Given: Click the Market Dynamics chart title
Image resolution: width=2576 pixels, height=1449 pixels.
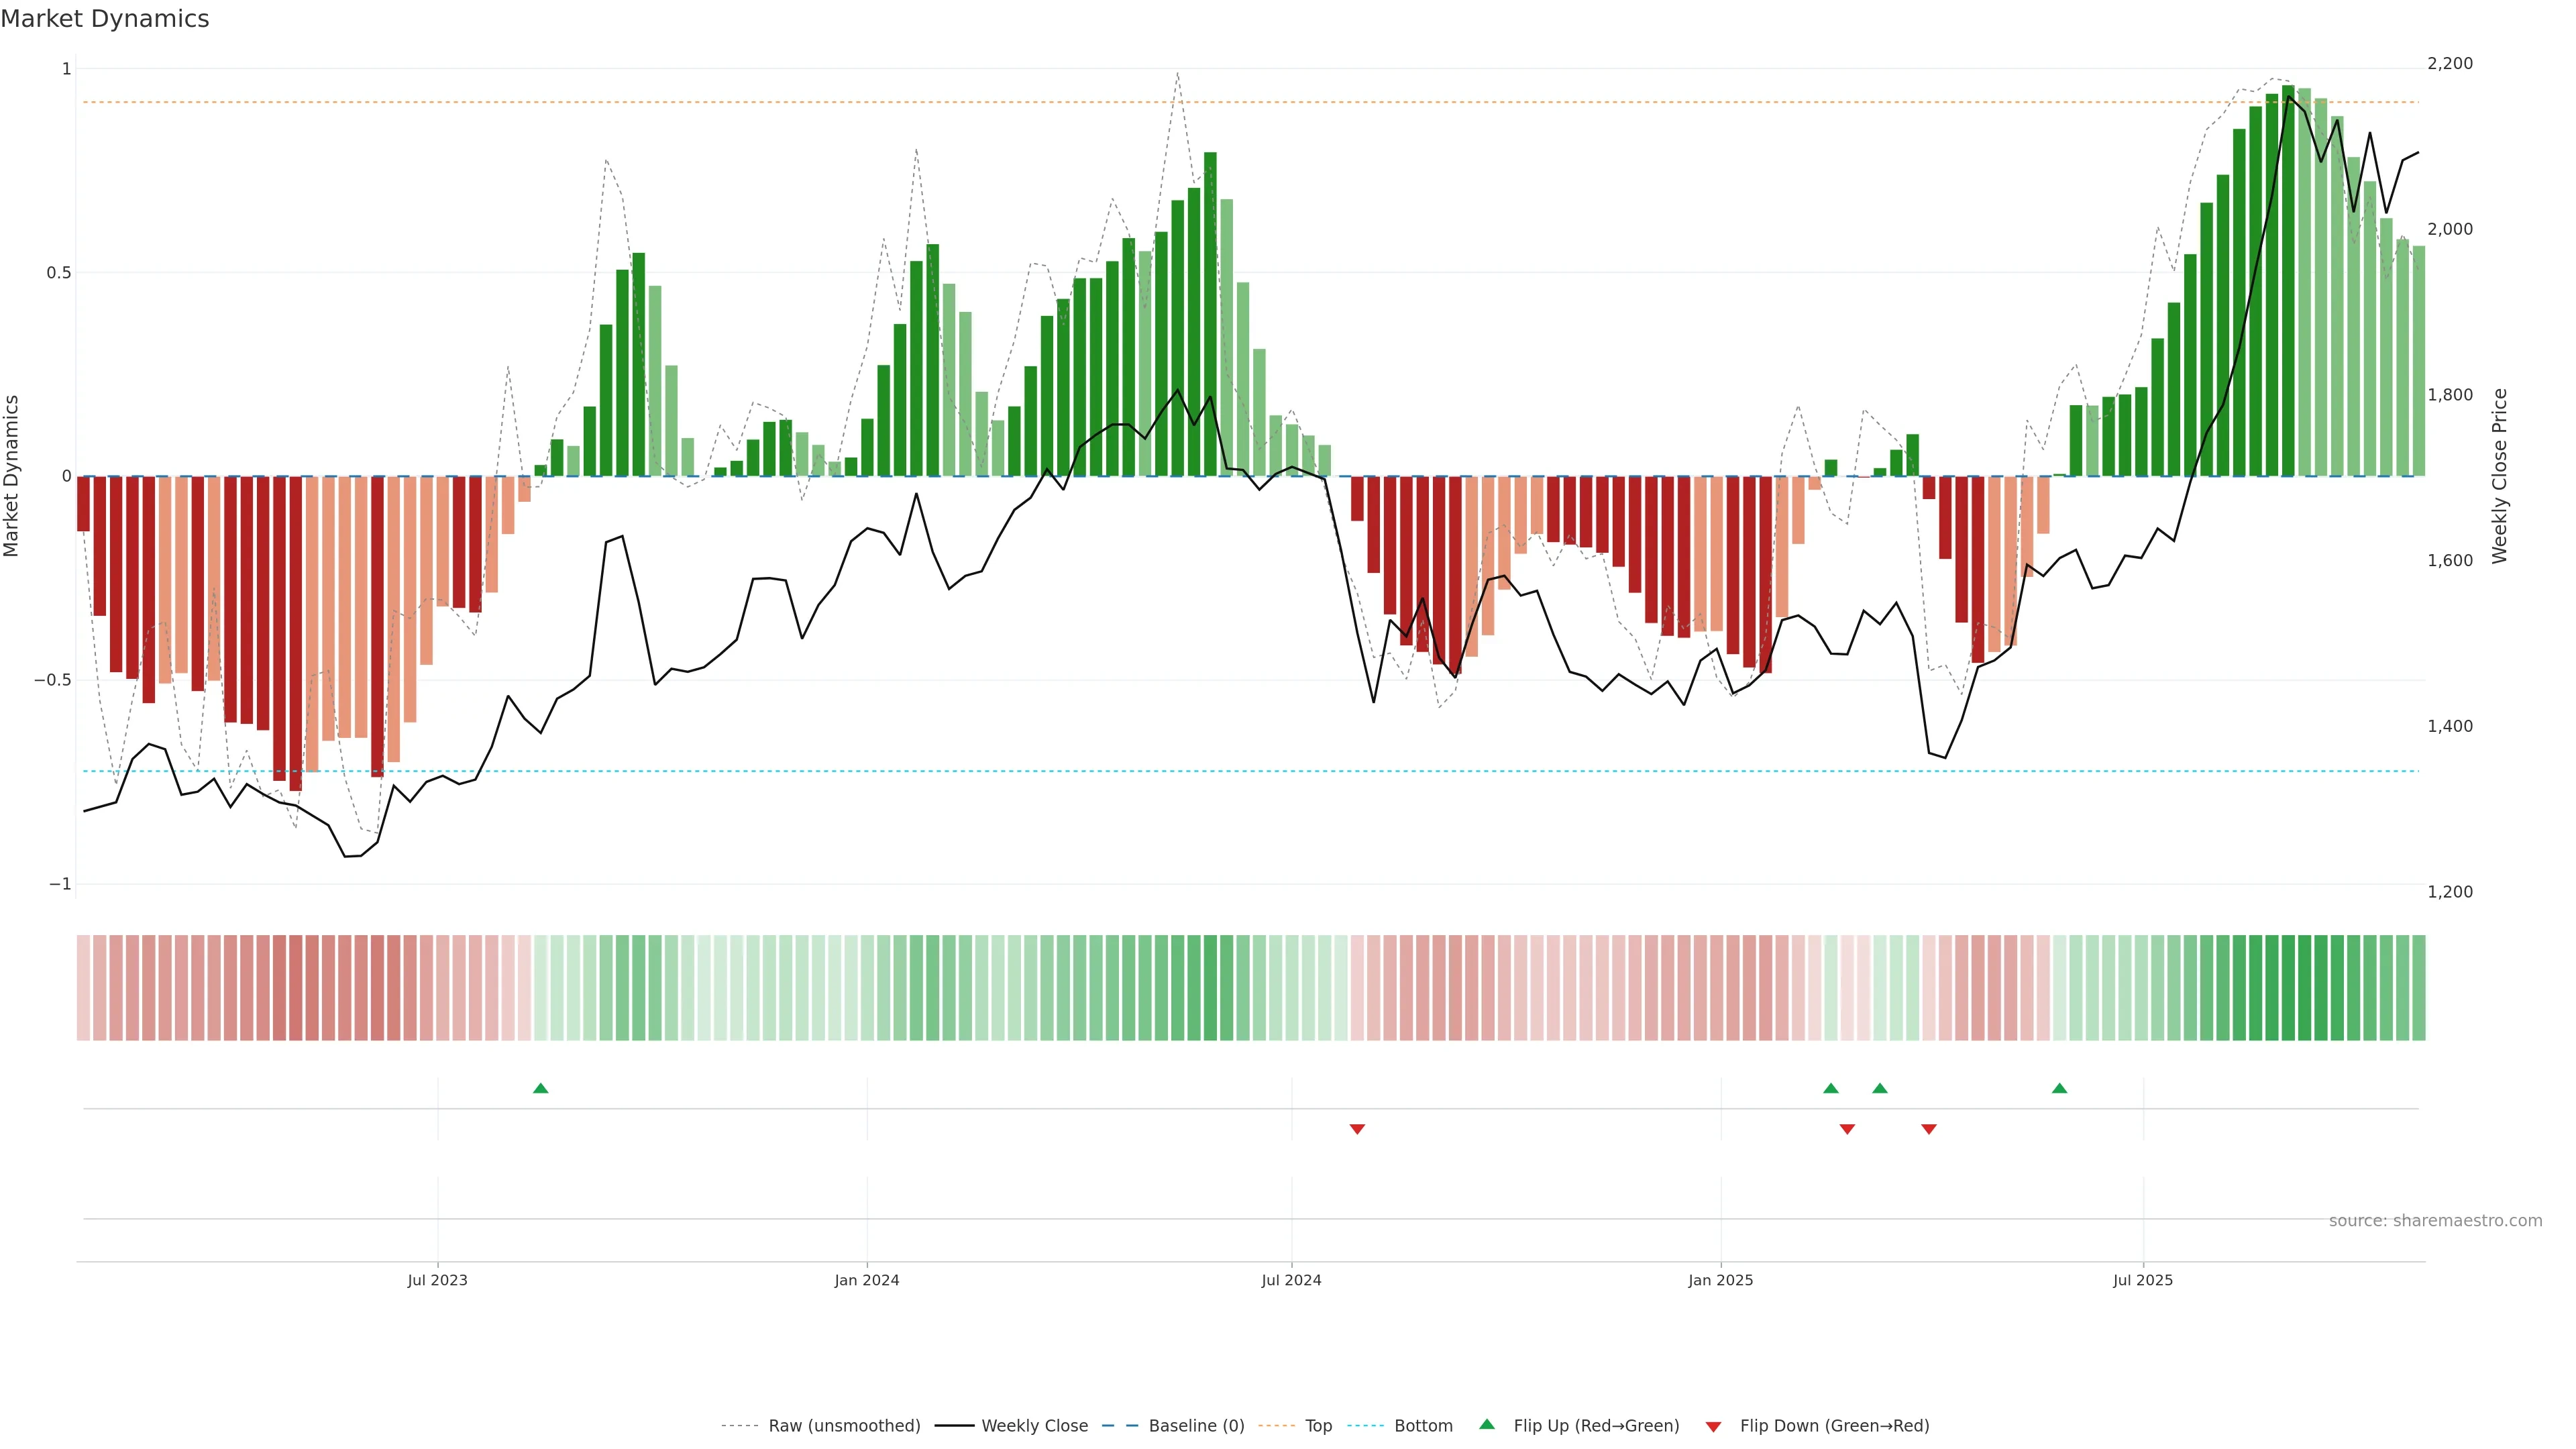Looking at the screenshot, I should [105, 19].
